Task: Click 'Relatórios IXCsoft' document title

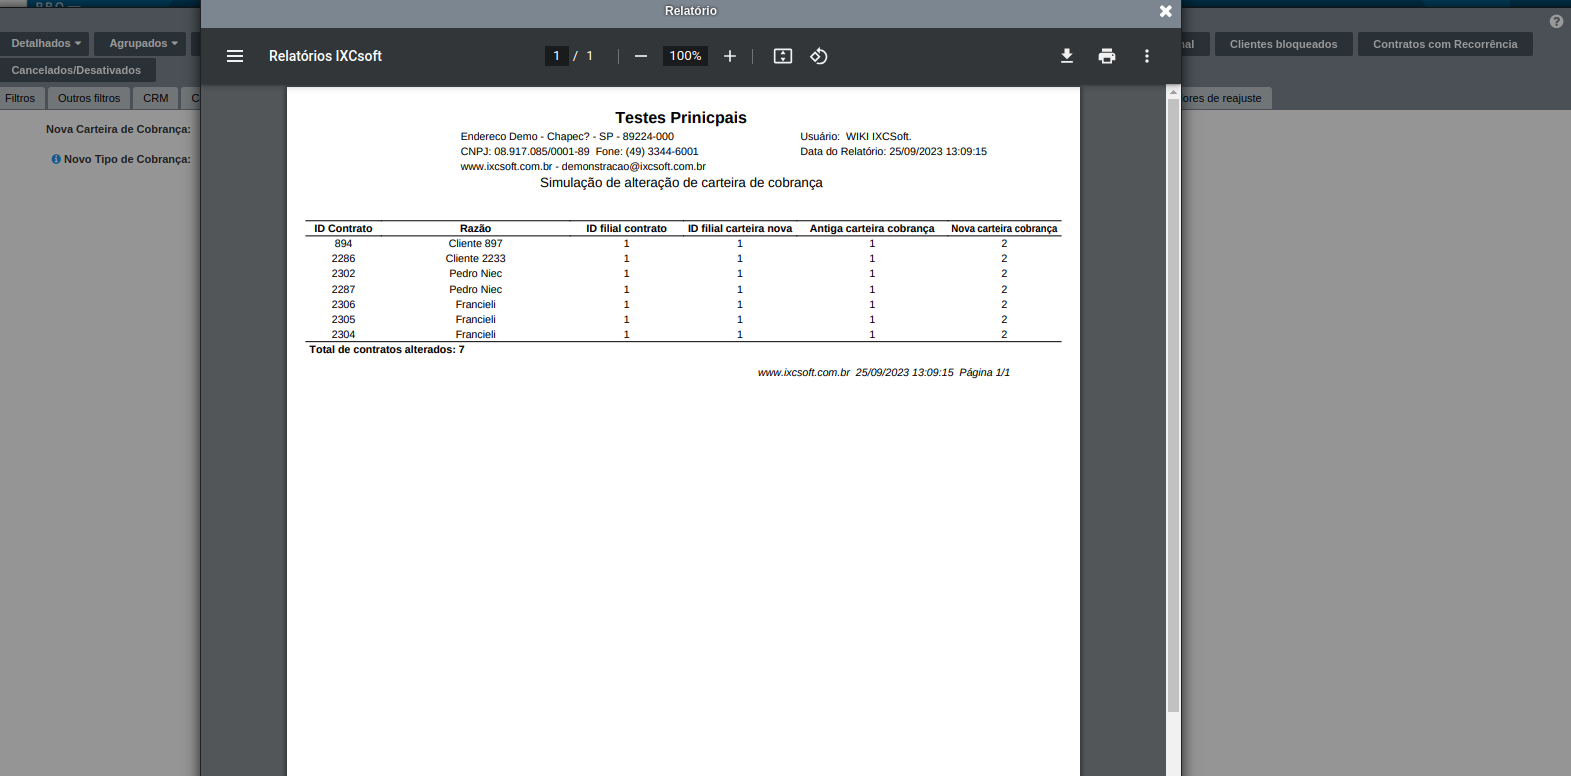Action: click(325, 56)
